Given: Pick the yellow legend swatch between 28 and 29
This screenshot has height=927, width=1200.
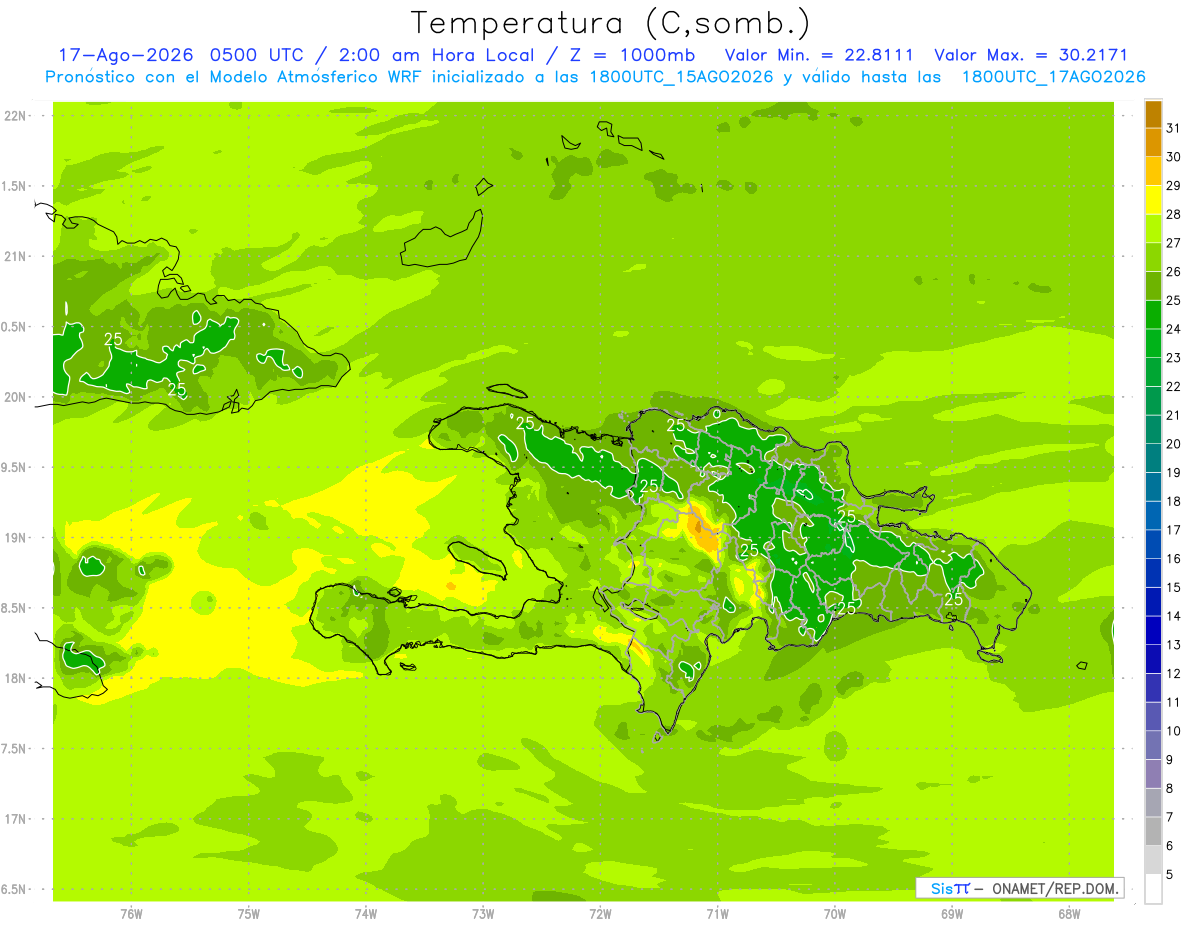Looking at the screenshot, I should pyautogui.click(x=1153, y=200).
